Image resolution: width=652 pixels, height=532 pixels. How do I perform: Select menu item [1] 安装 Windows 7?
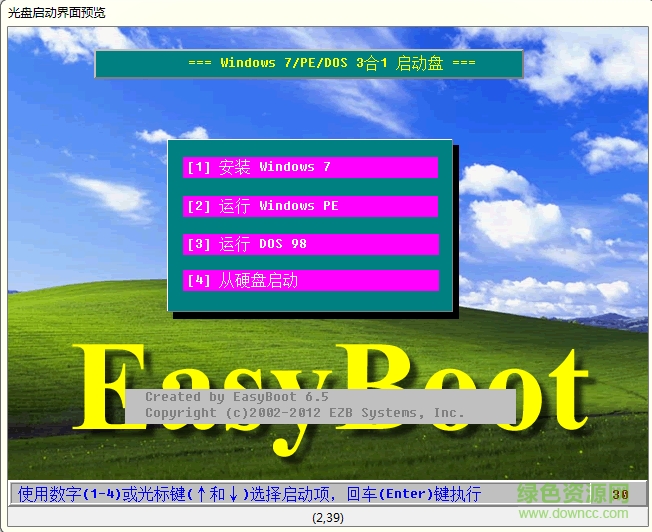310,167
